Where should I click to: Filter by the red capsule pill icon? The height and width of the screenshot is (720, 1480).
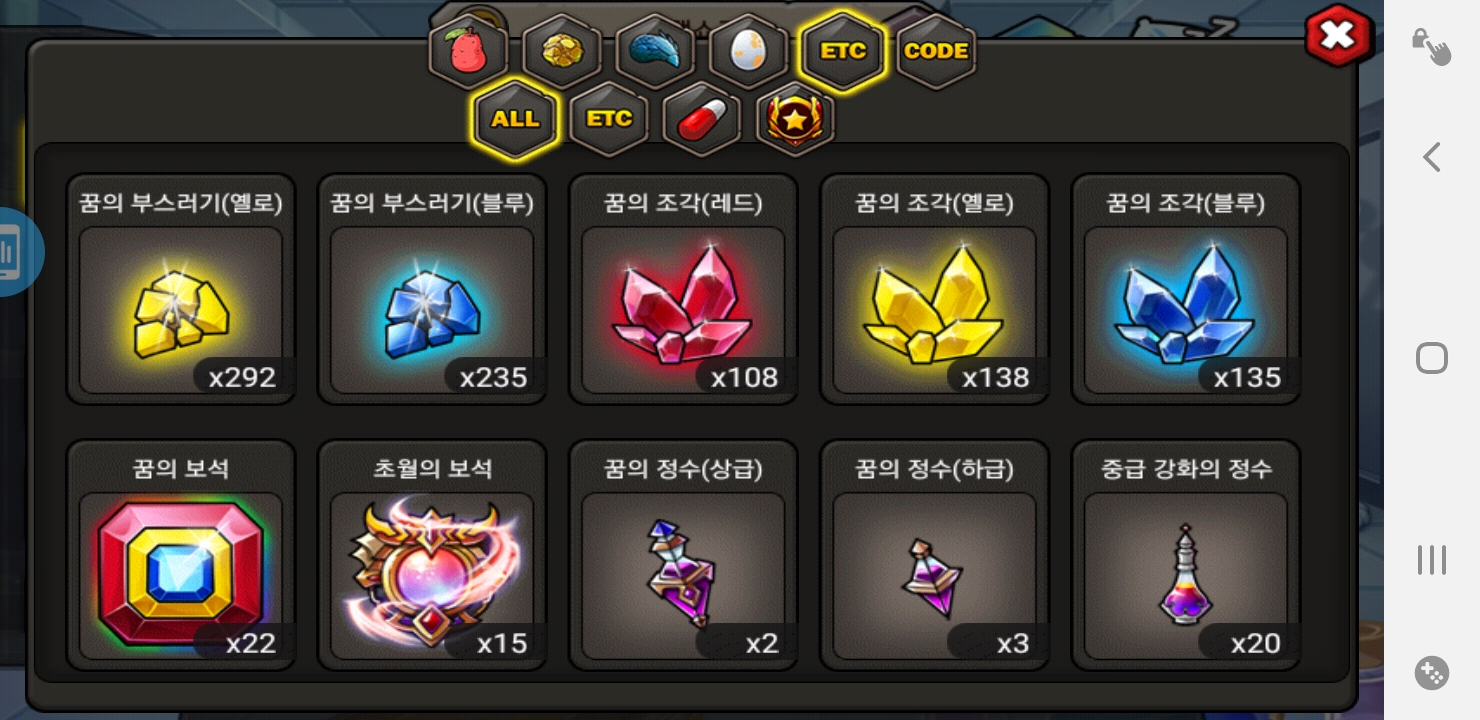702,119
